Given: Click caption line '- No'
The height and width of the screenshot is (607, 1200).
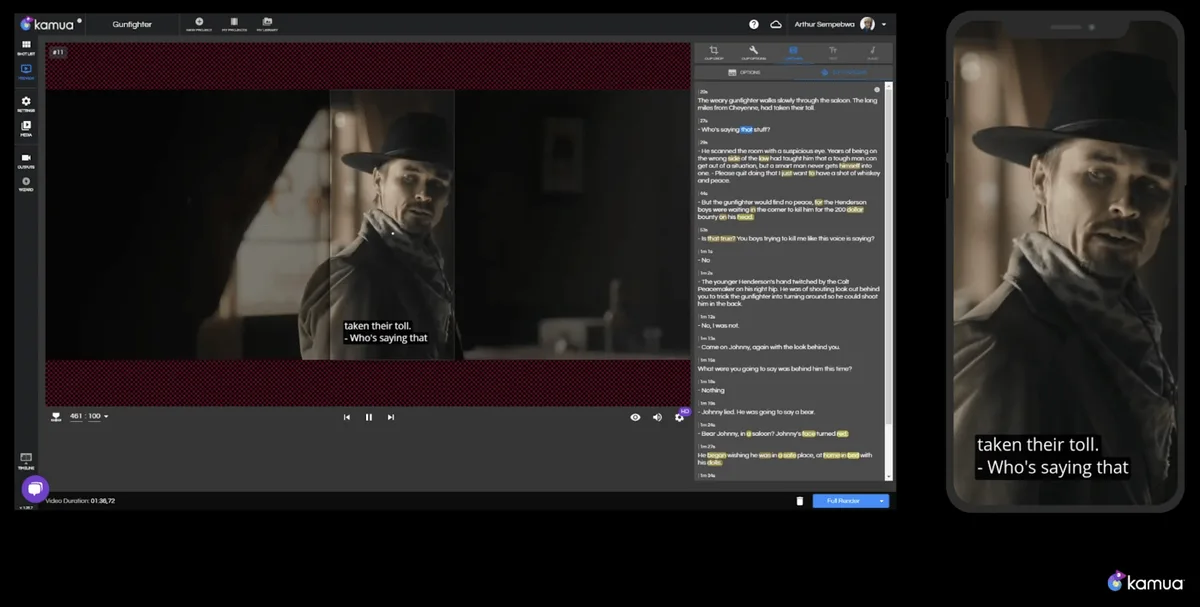Looking at the screenshot, I should coord(704,260).
